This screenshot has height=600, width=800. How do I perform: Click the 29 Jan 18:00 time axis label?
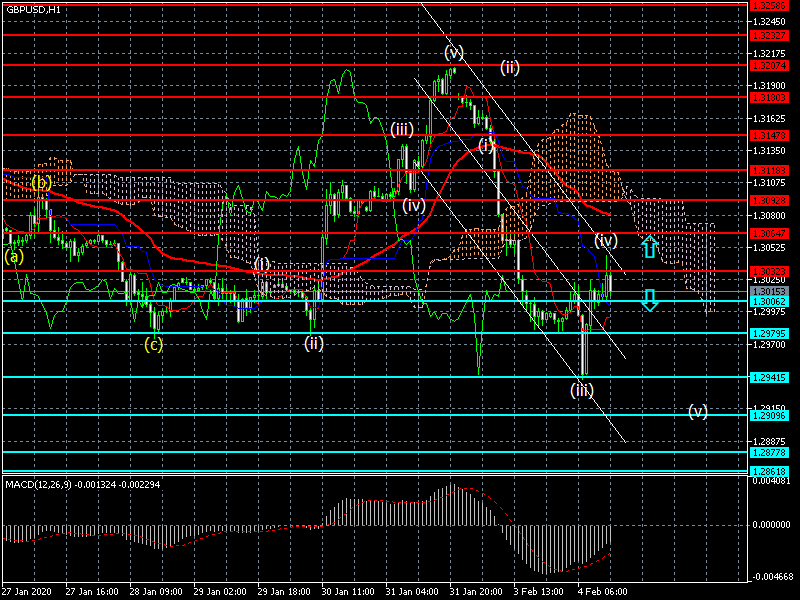point(284,592)
